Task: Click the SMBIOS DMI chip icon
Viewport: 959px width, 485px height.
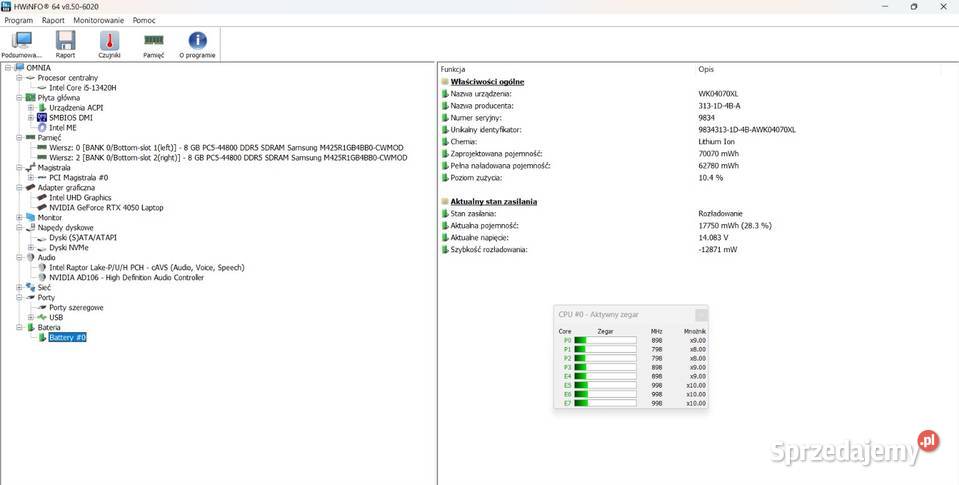Action: [x=42, y=117]
